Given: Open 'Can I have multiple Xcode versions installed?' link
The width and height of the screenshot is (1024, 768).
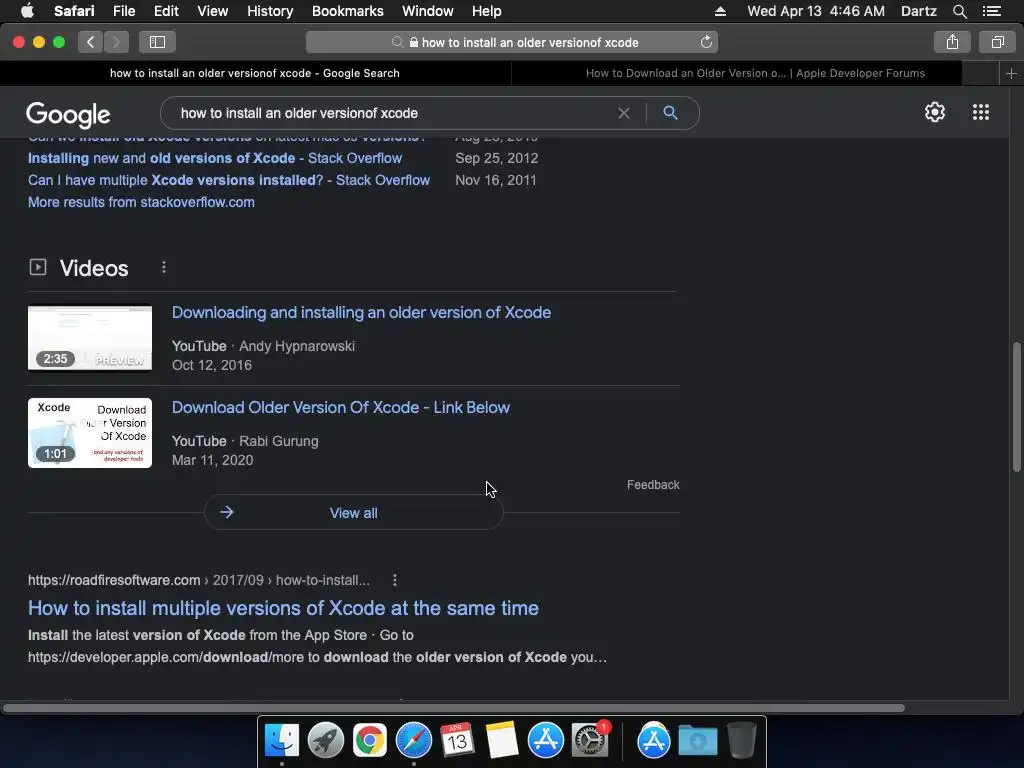Looking at the screenshot, I should tap(229, 180).
